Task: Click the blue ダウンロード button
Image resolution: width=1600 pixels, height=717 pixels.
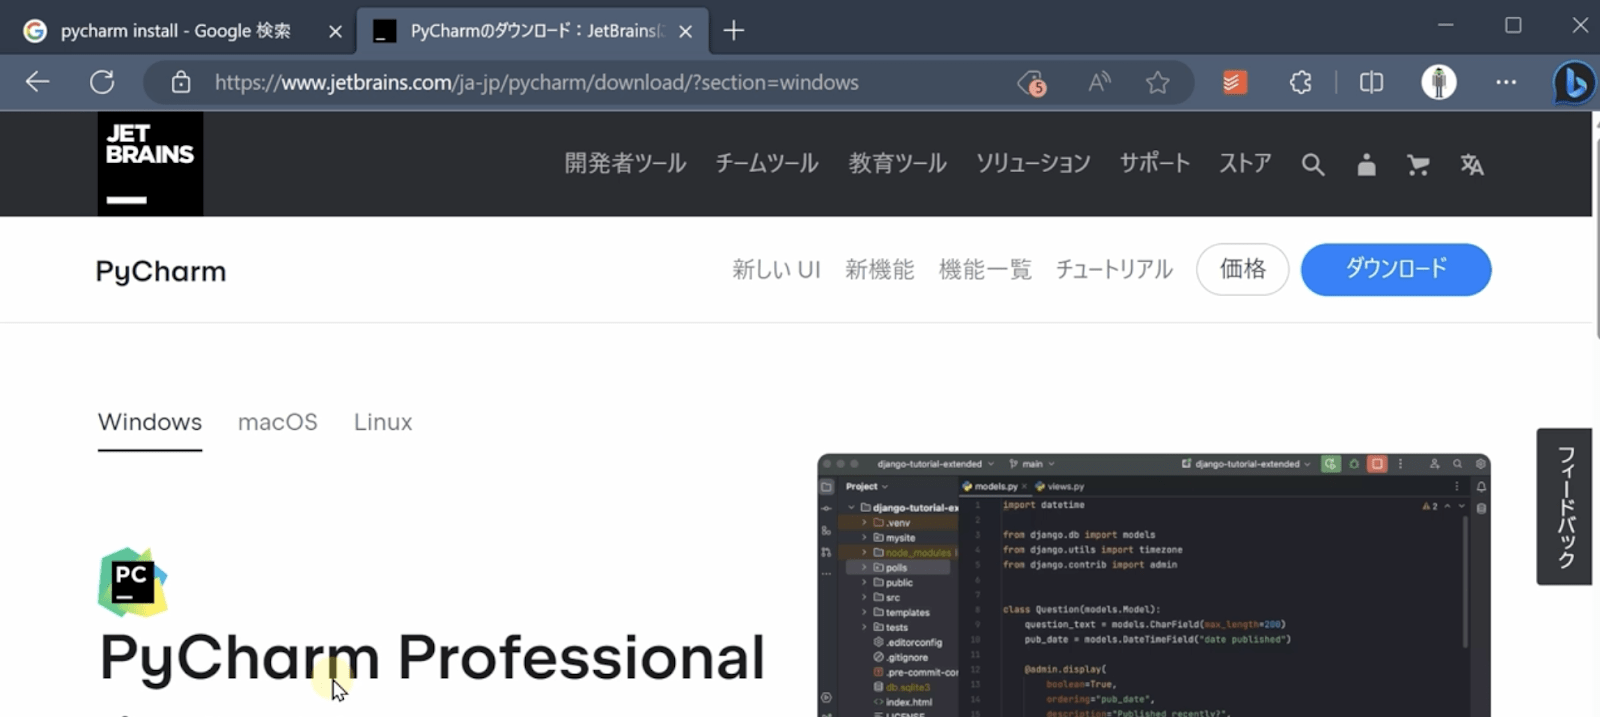Action: (1396, 269)
